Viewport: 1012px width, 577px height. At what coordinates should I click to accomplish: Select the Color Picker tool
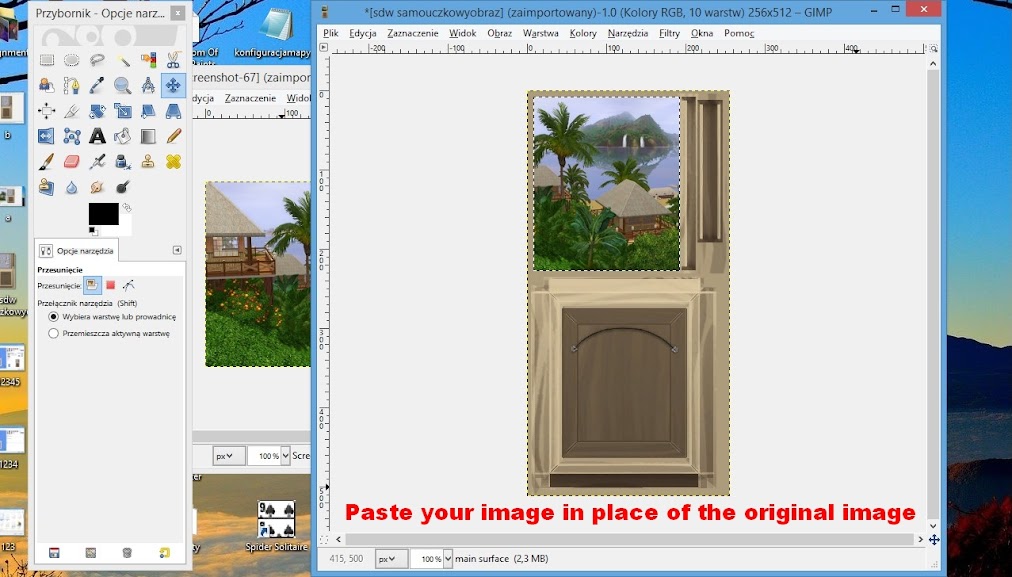tap(97, 85)
